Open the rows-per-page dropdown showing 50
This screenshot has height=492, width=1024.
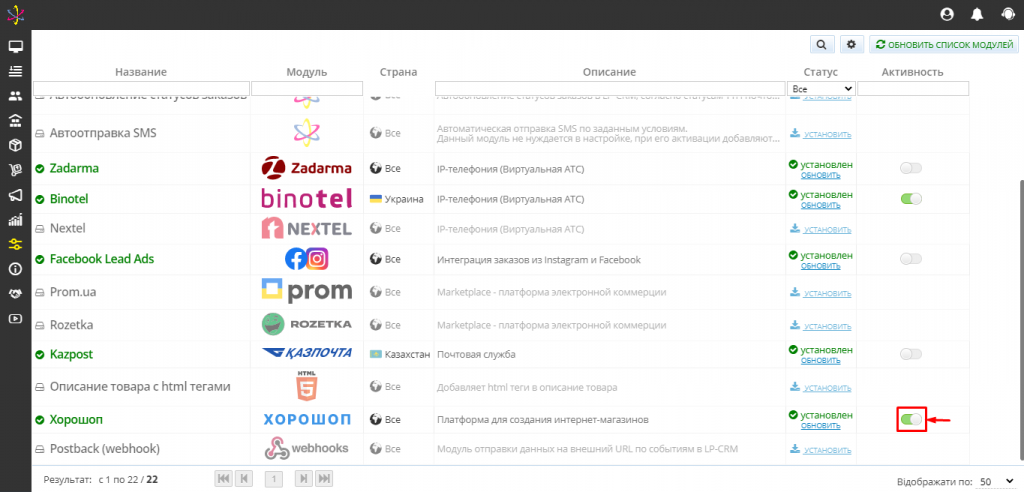(993, 482)
